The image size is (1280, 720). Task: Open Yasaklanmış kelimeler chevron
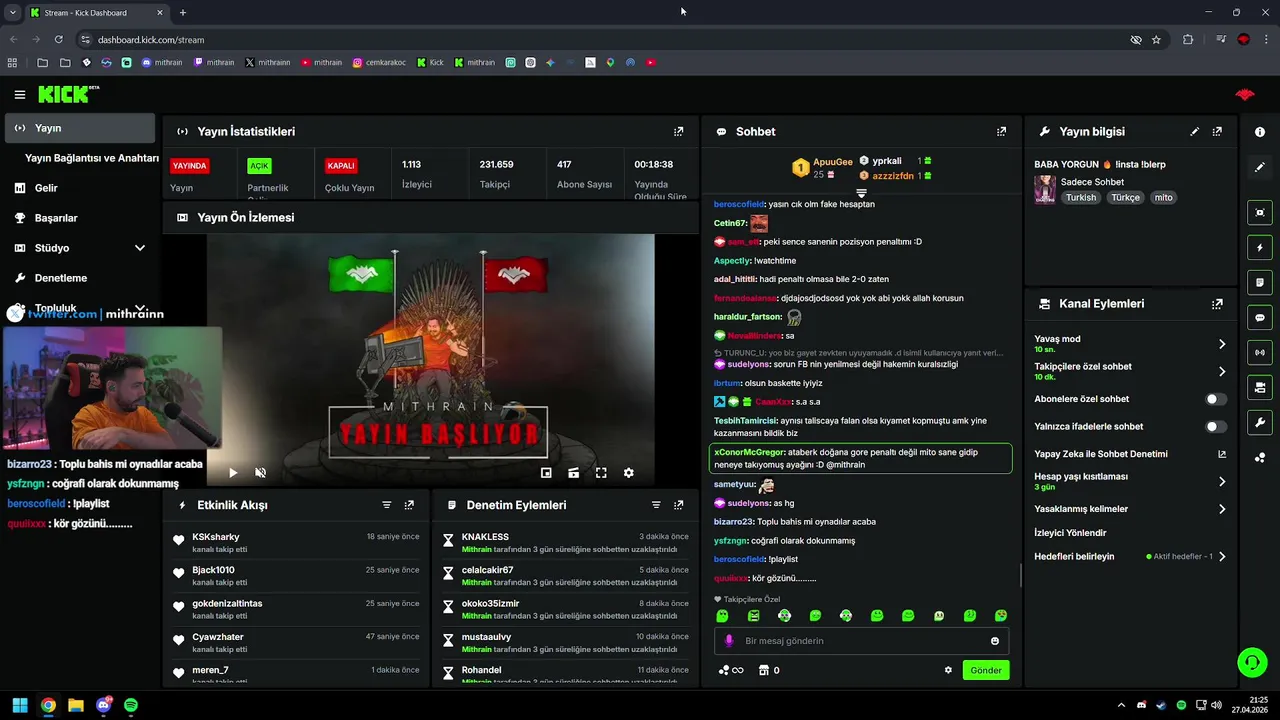(1222, 509)
